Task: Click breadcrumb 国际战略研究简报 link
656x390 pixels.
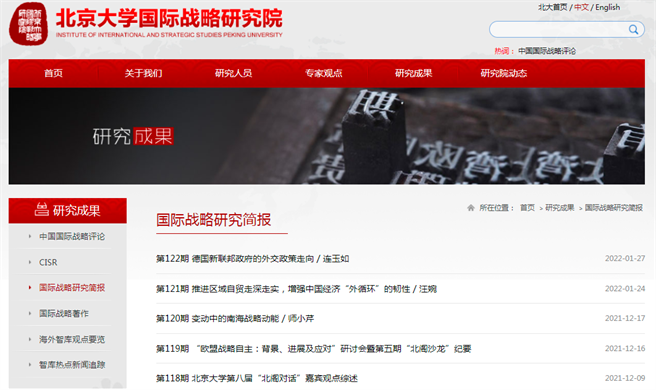Action: click(x=614, y=208)
